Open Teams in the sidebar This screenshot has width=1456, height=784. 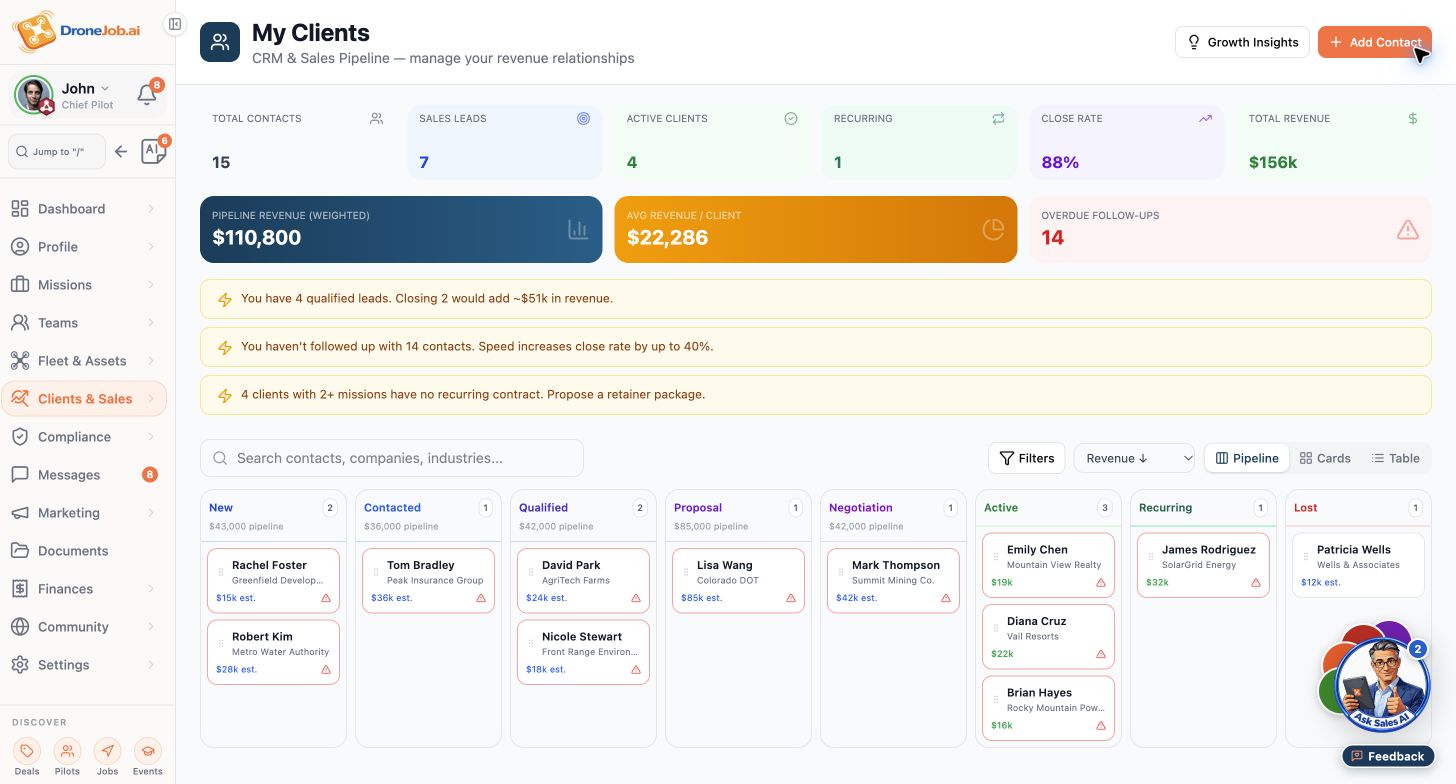(x=84, y=323)
